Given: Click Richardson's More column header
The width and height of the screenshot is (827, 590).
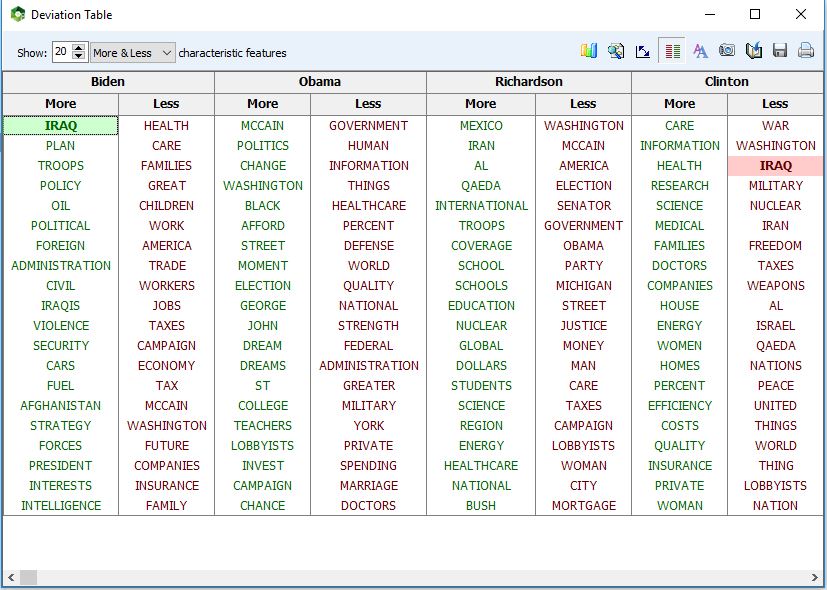Looking at the screenshot, I should click(x=480, y=104).
